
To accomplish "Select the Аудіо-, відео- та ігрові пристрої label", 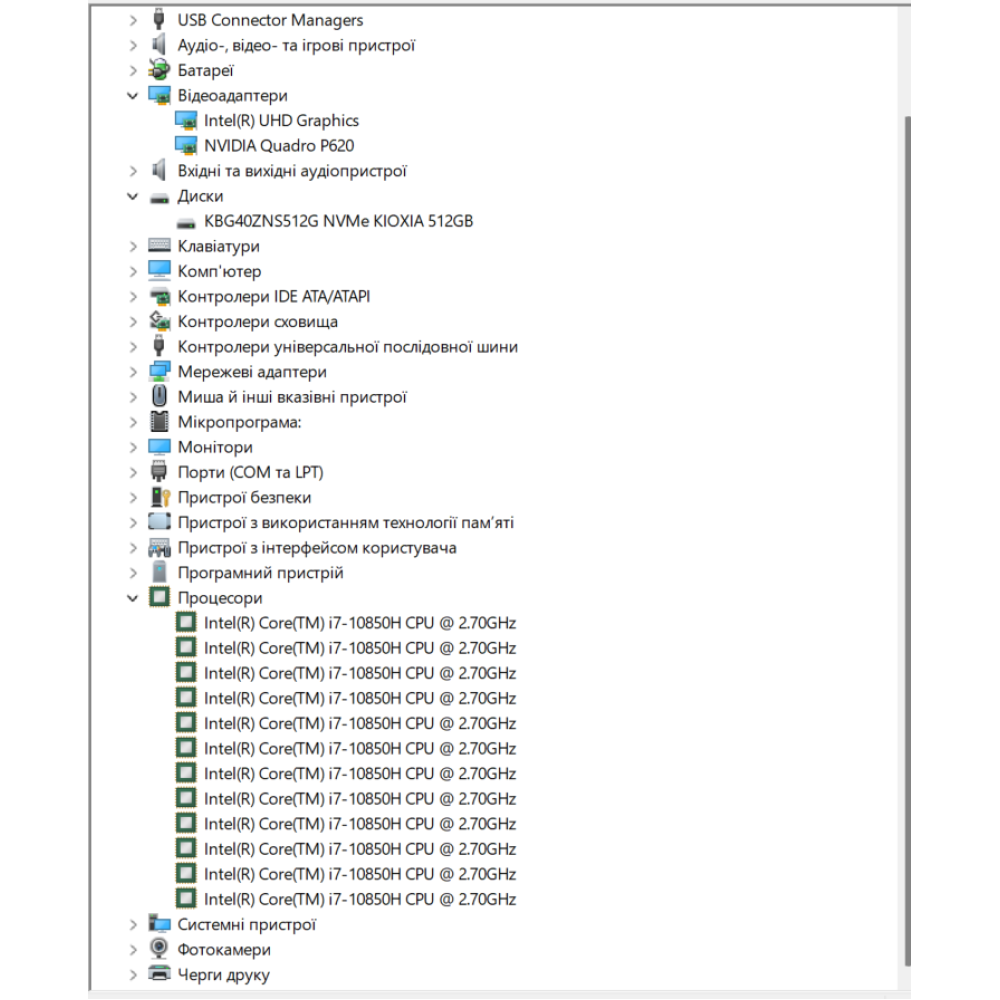I will tap(296, 46).
